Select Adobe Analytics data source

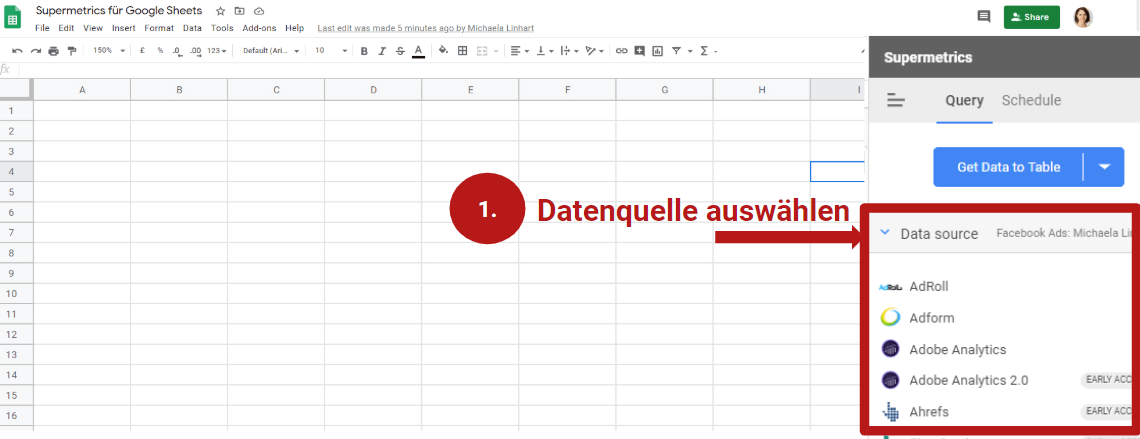[x=957, y=349]
